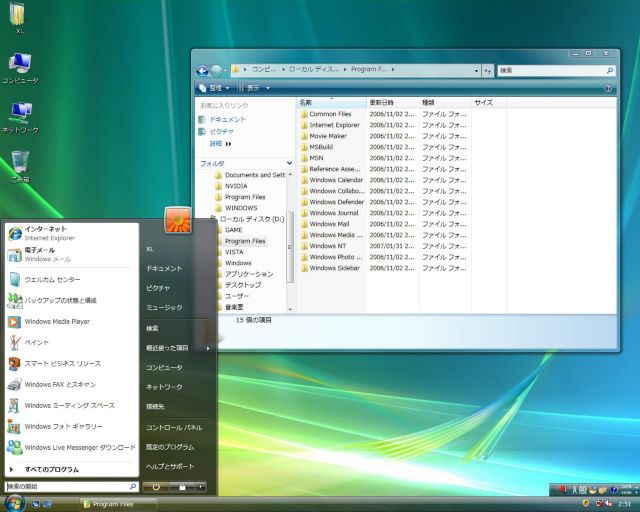
Task: Open Help and Support from the Start menu
Action: (x=170, y=466)
